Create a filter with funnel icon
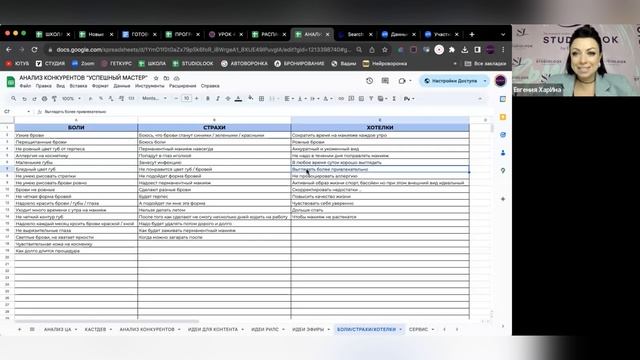This screenshot has height=360, width=640. click(x=371, y=98)
